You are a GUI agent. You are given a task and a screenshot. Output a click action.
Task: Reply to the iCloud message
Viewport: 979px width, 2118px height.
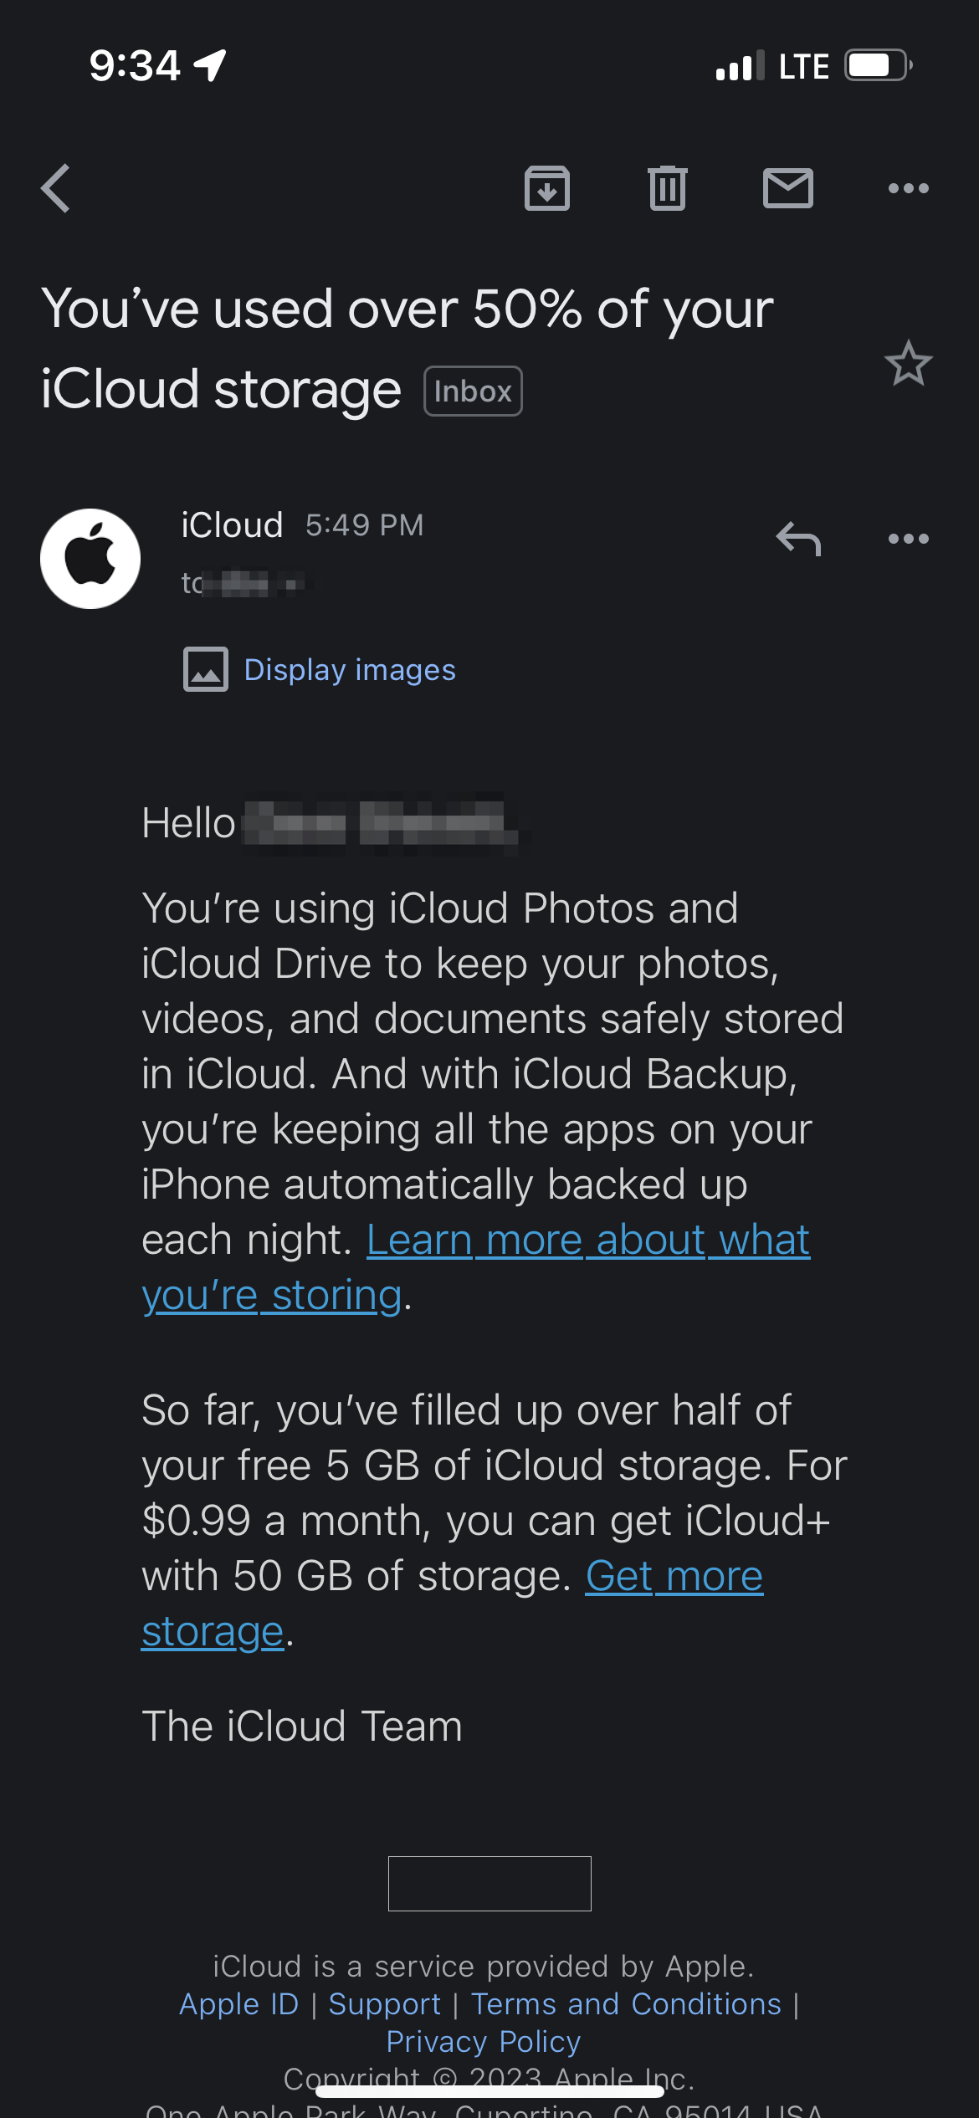point(798,539)
